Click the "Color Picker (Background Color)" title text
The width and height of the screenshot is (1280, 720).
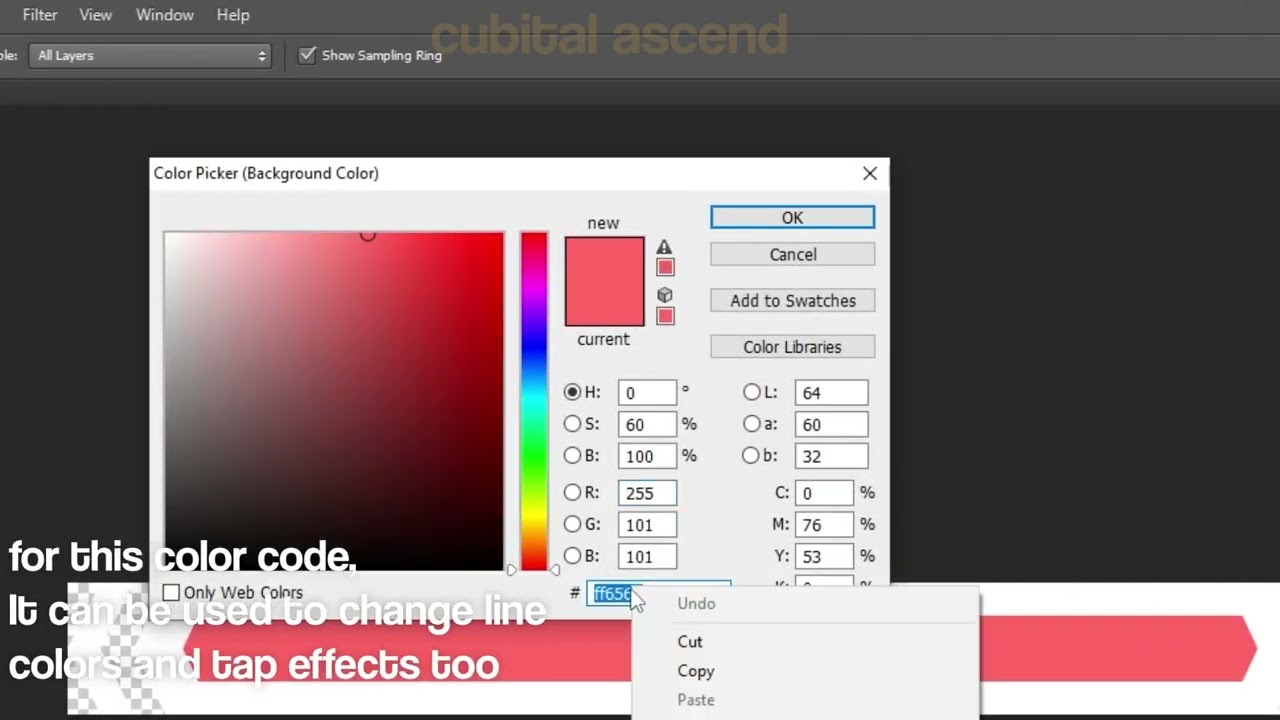(x=266, y=173)
